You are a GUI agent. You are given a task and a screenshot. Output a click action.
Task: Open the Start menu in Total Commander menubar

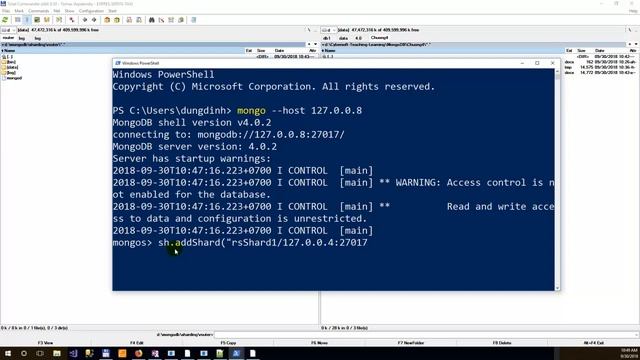coord(112,11)
